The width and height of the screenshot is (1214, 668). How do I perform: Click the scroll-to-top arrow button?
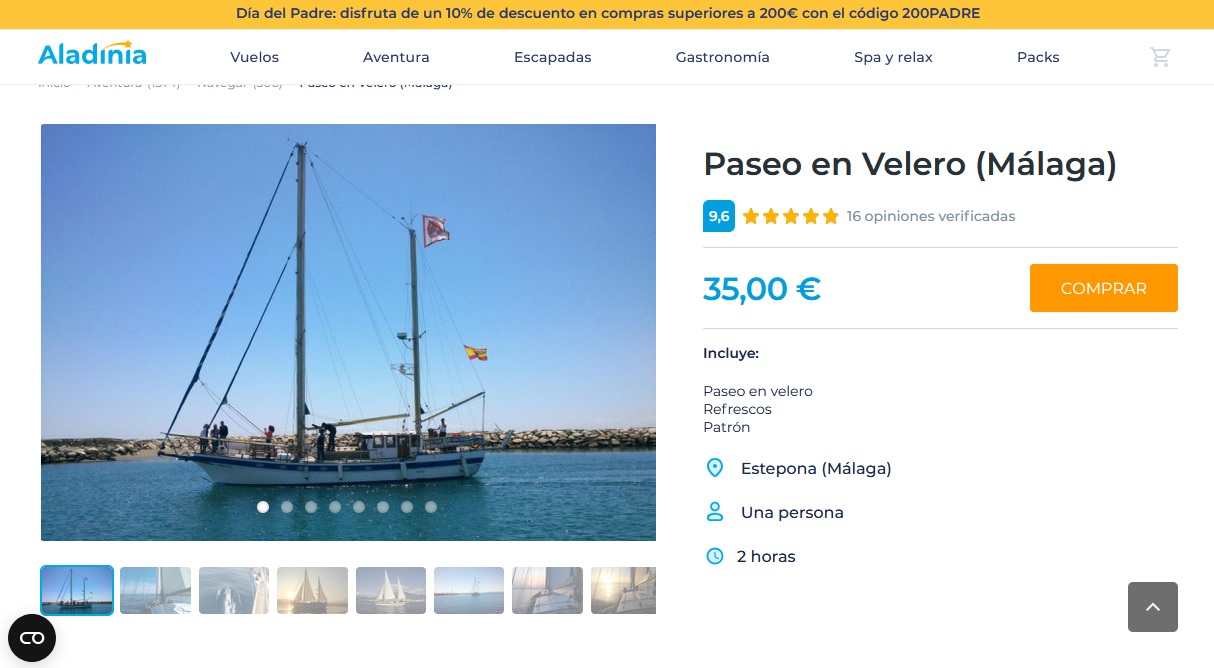click(x=1152, y=607)
